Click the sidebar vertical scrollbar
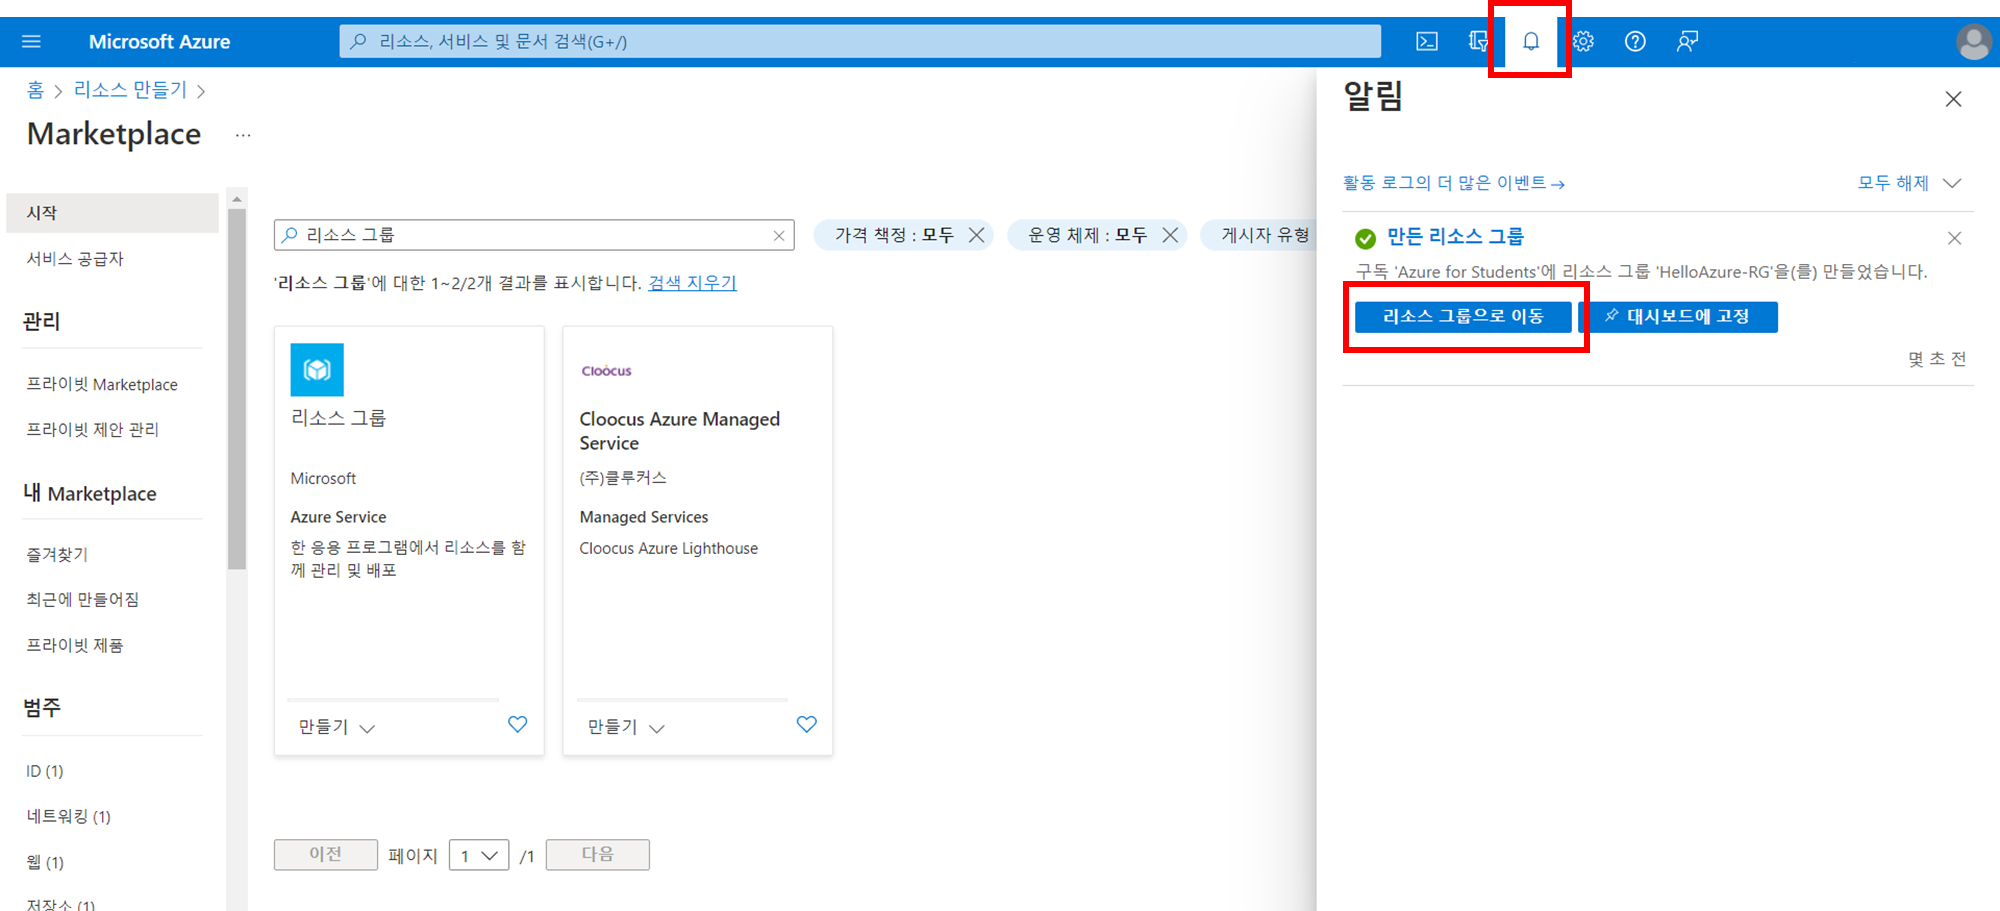This screenshot has width=2000, height=911. 237,390
